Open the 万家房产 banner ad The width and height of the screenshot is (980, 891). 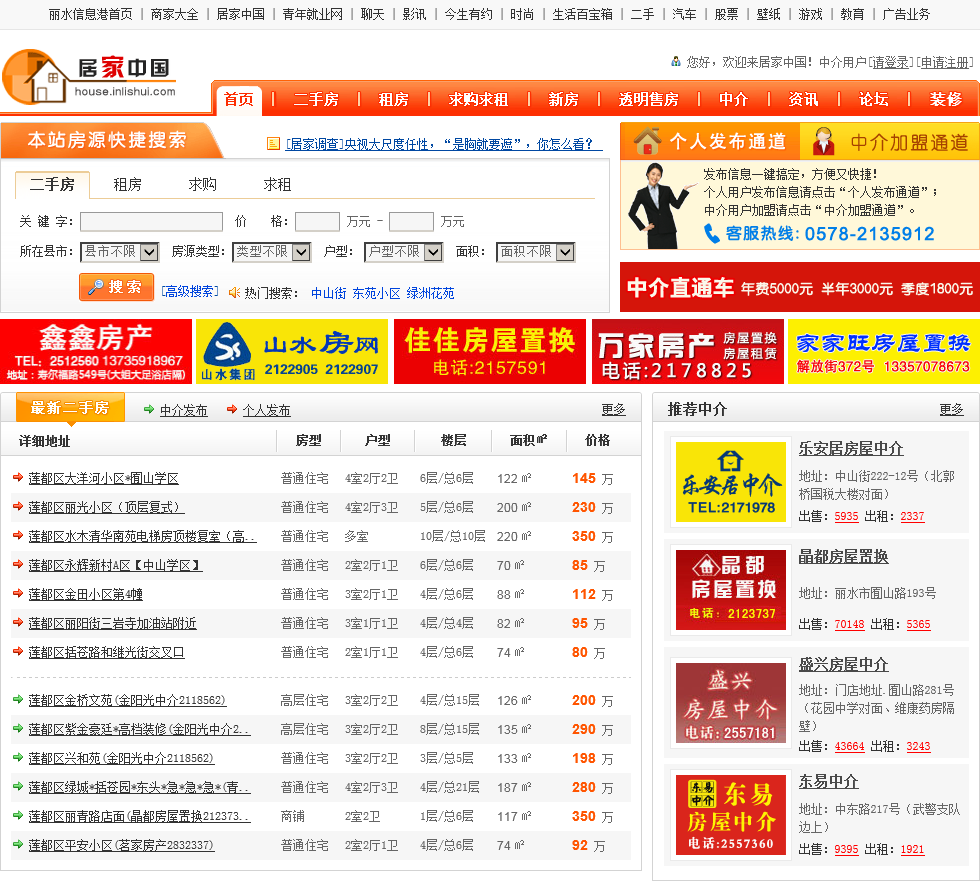point(688,351)
